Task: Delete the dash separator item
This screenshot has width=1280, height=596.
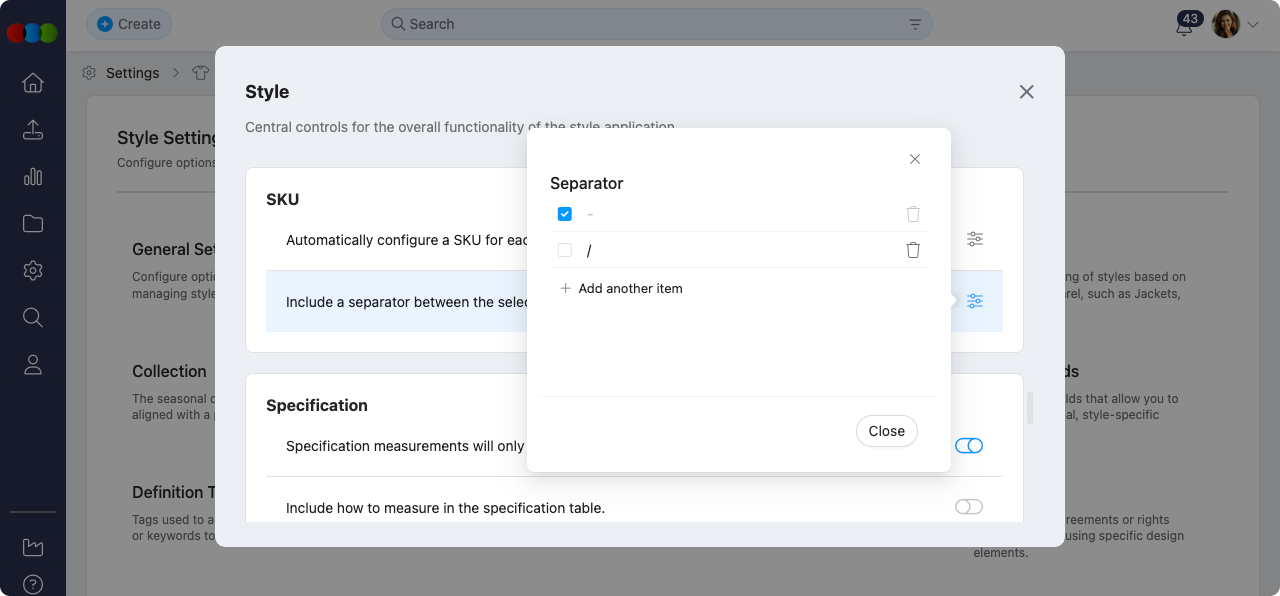Action: click(x=913, y=214)
